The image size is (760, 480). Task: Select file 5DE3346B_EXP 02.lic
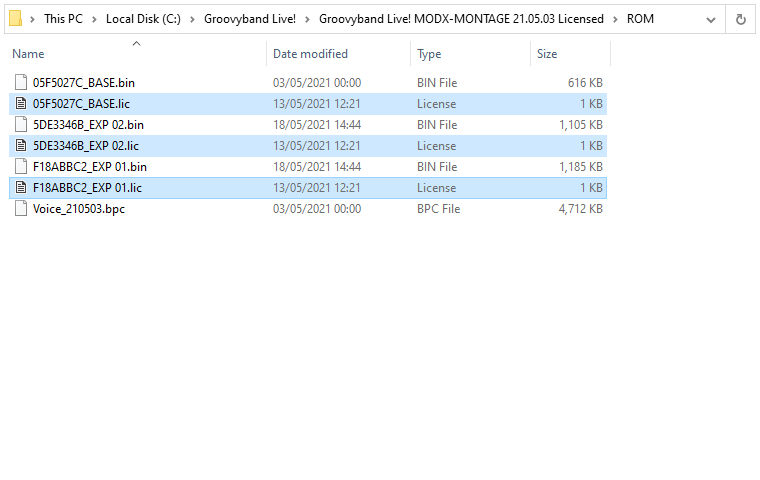tap(85, 146)
